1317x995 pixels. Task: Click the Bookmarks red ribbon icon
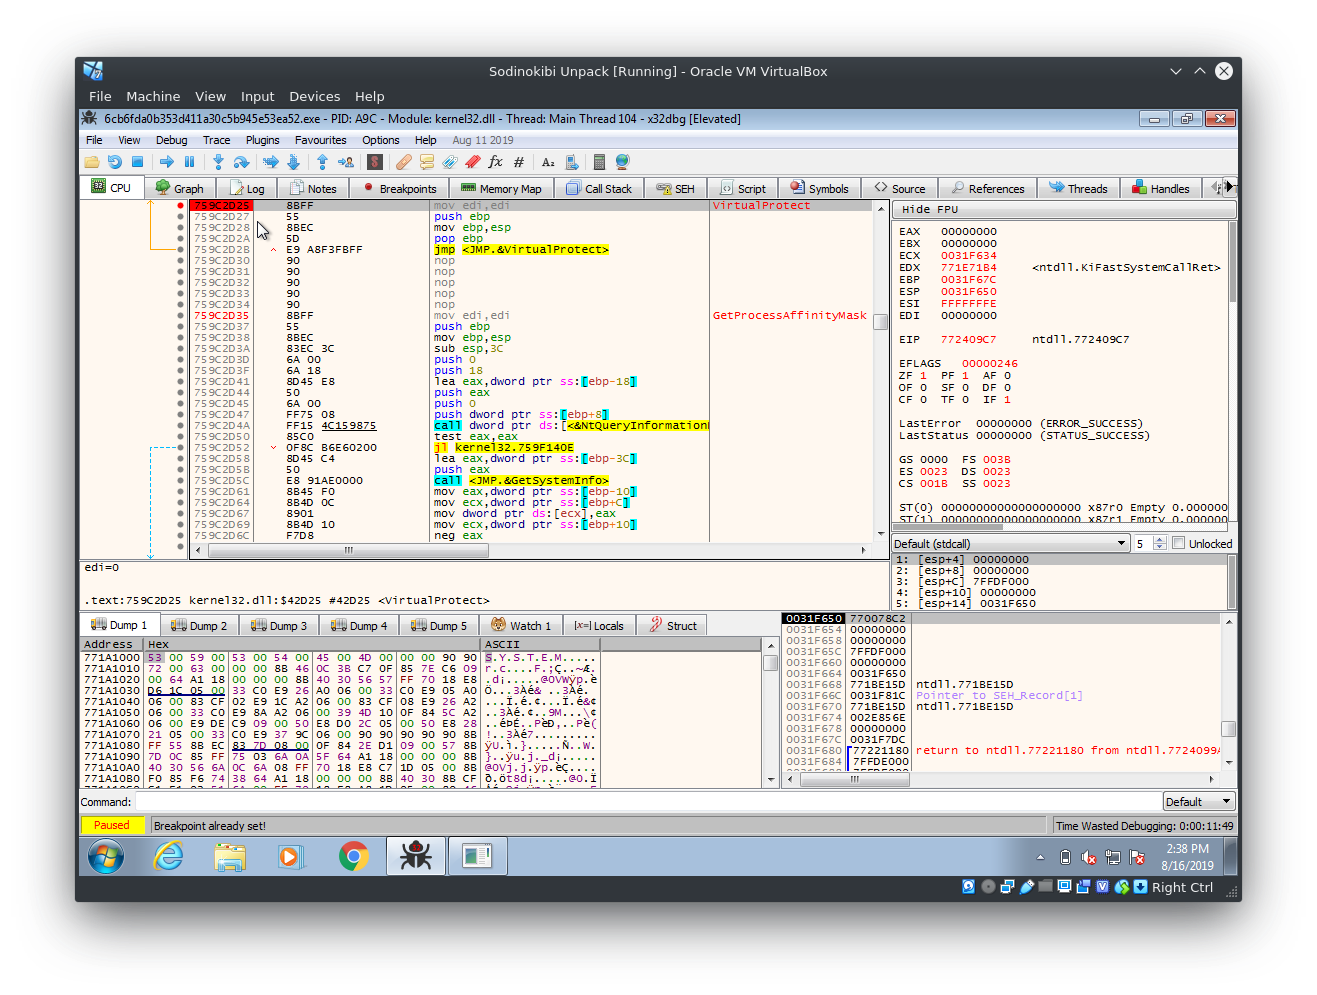click(x=473, y=162)
